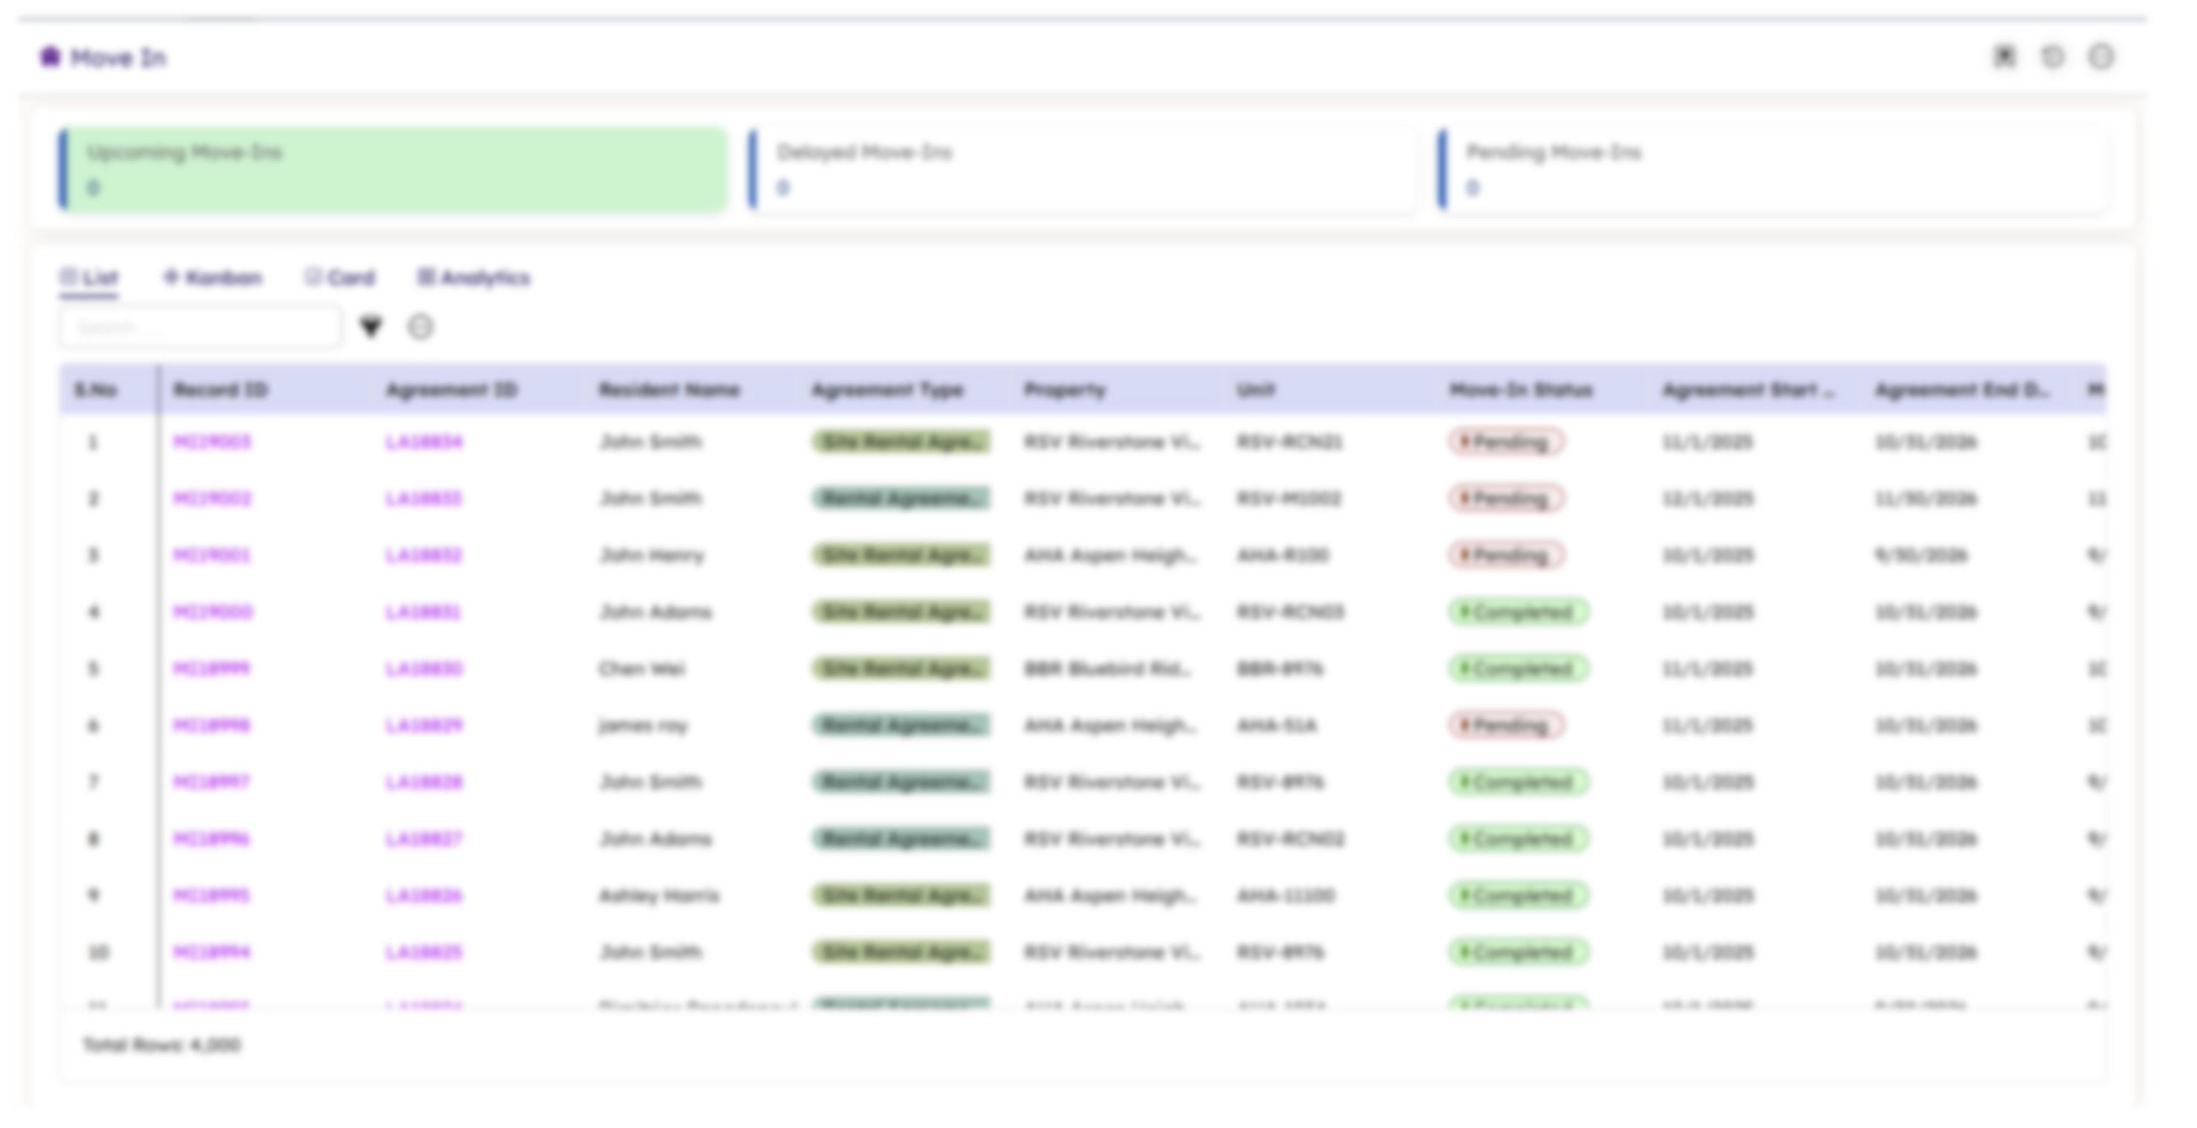Click the rightmost circle icon in page header
The height and width of the screenshot is (1128, 2197).
coord(2101,57)
